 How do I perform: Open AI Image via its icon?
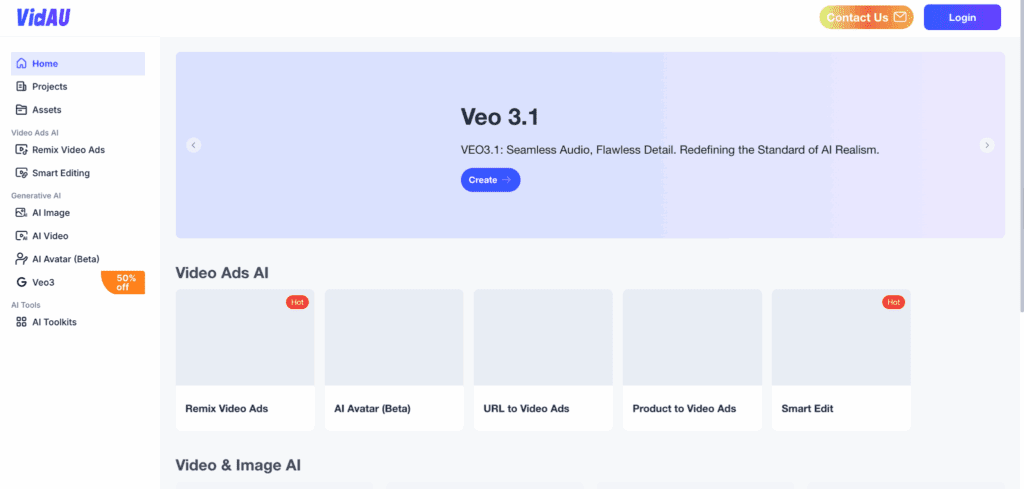click(22, 213)
